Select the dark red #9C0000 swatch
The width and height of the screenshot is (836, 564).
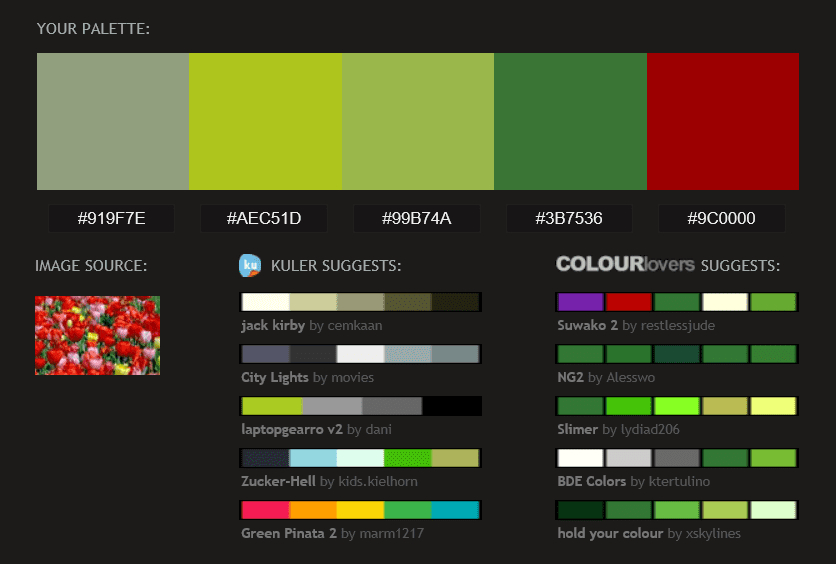[723, 121]
